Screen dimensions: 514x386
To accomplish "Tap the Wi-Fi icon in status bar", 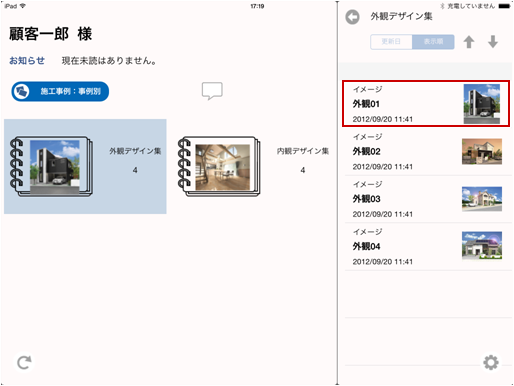I will click(x=23, y=6).
